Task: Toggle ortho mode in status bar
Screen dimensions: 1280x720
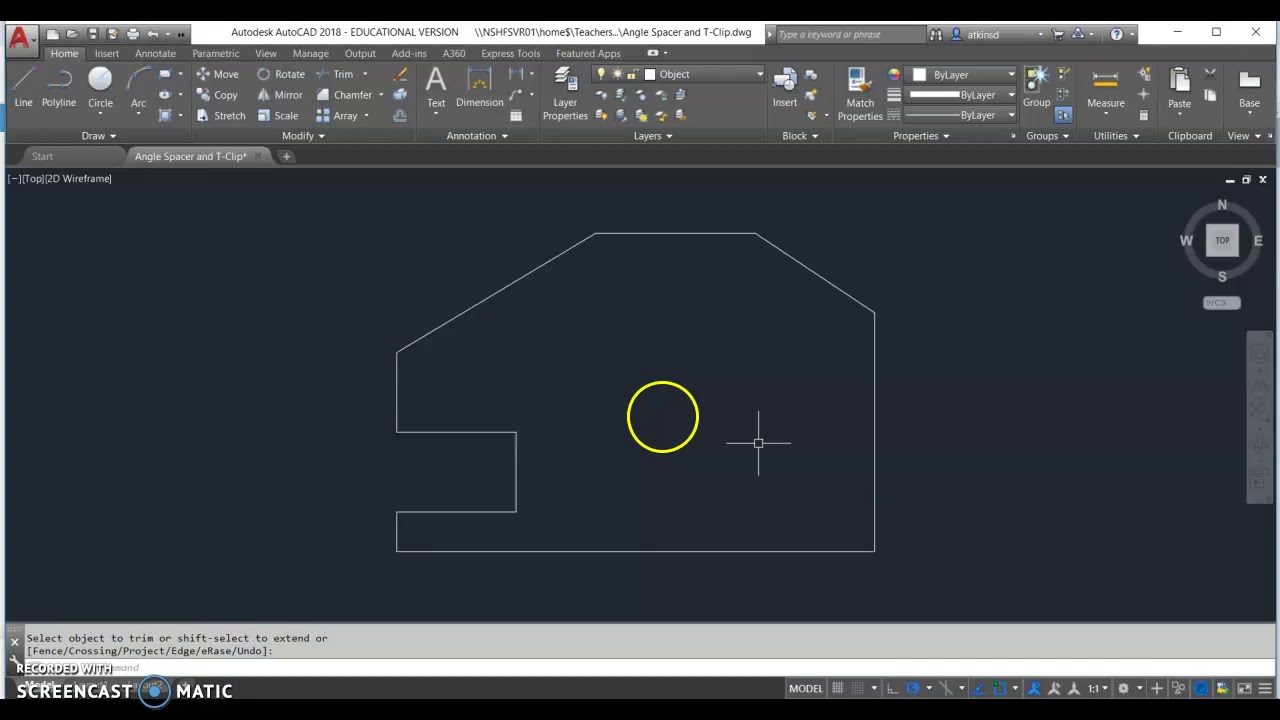Action: pyautogui.click(x=891, y=688)
